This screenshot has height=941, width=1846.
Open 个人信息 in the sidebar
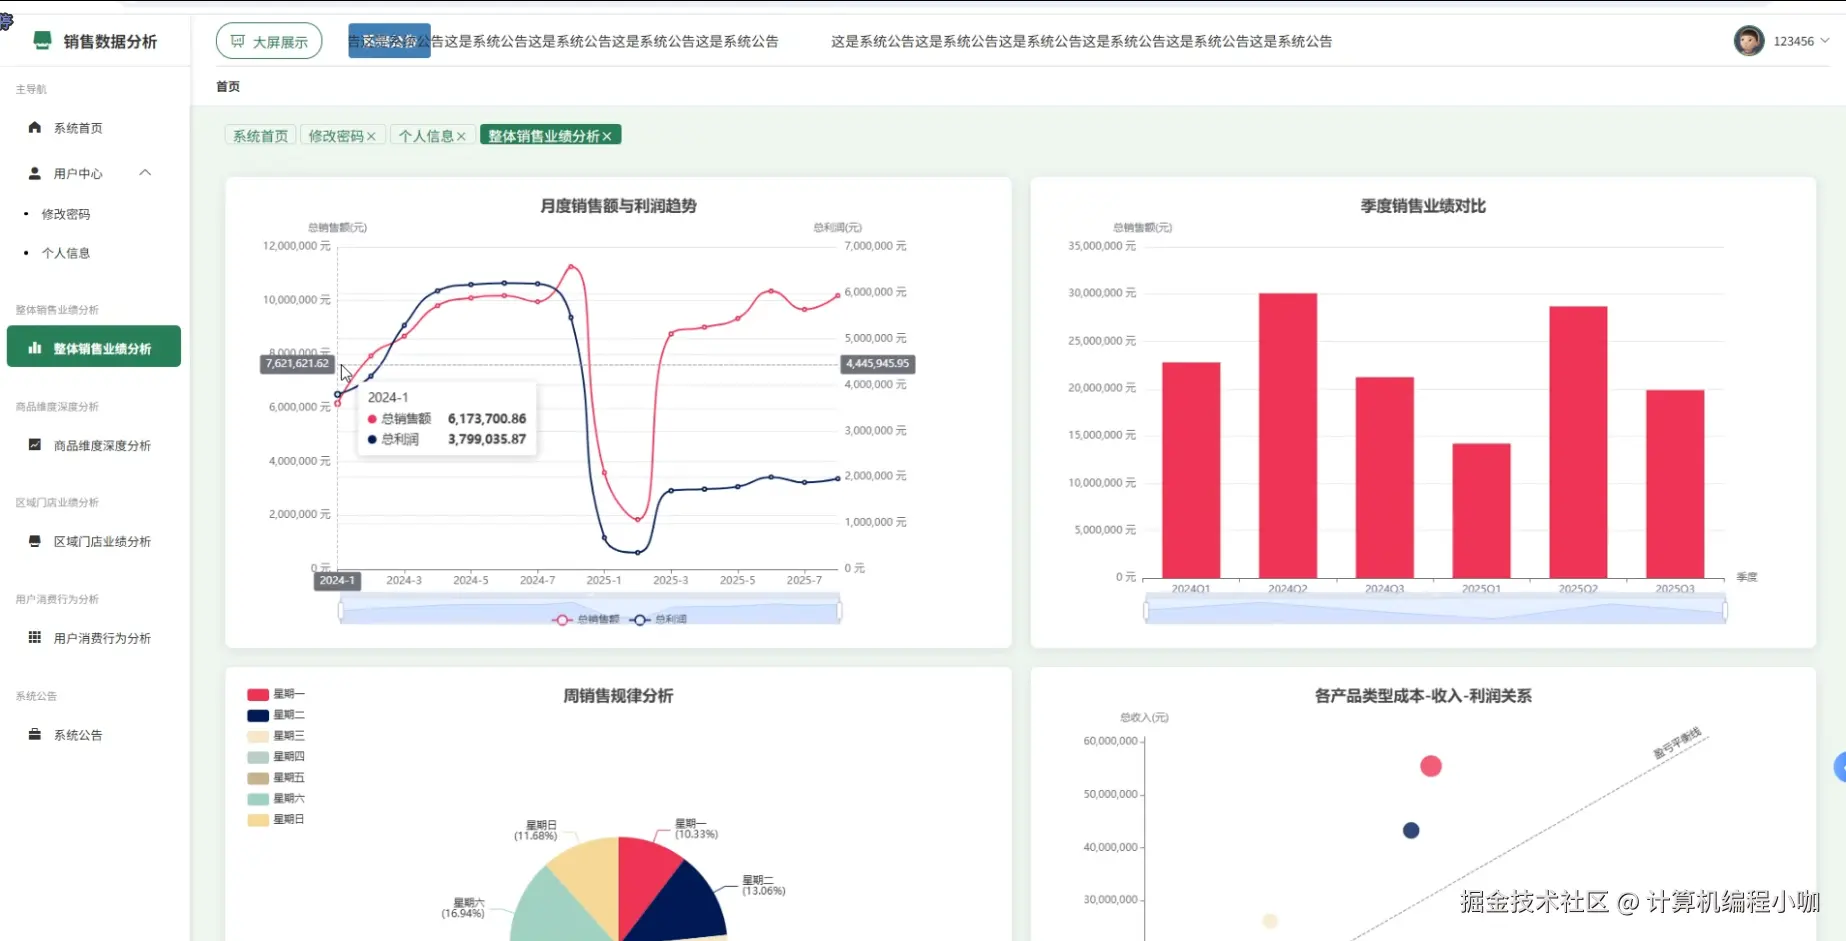66,253
